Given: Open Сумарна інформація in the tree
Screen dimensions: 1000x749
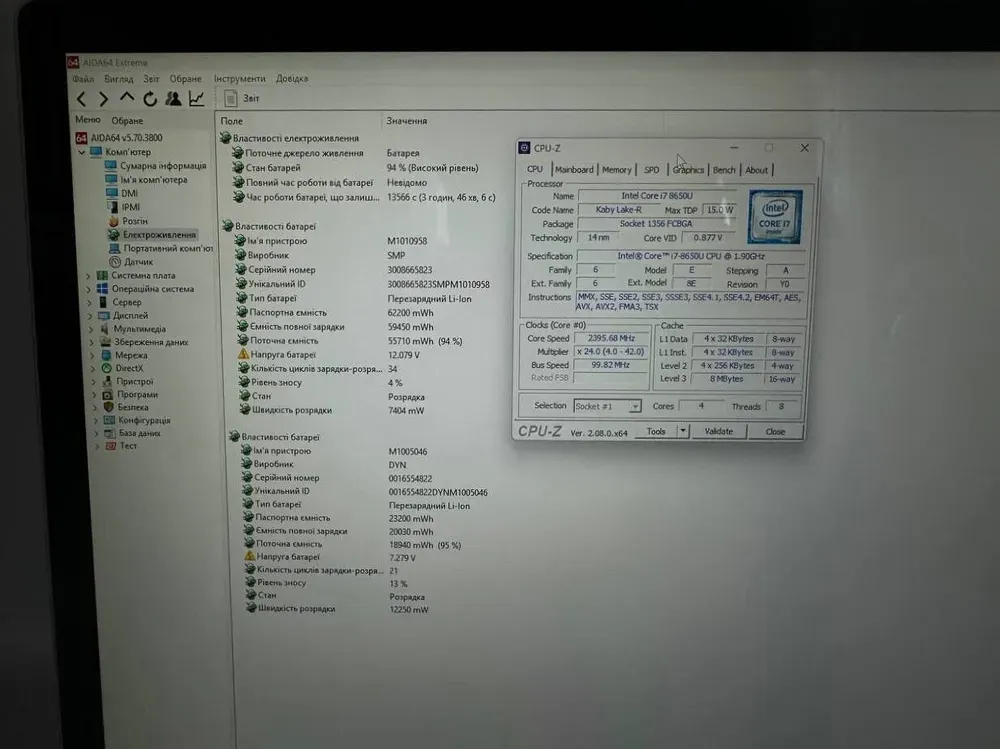Looking at the screenshot, I should 163,166.
